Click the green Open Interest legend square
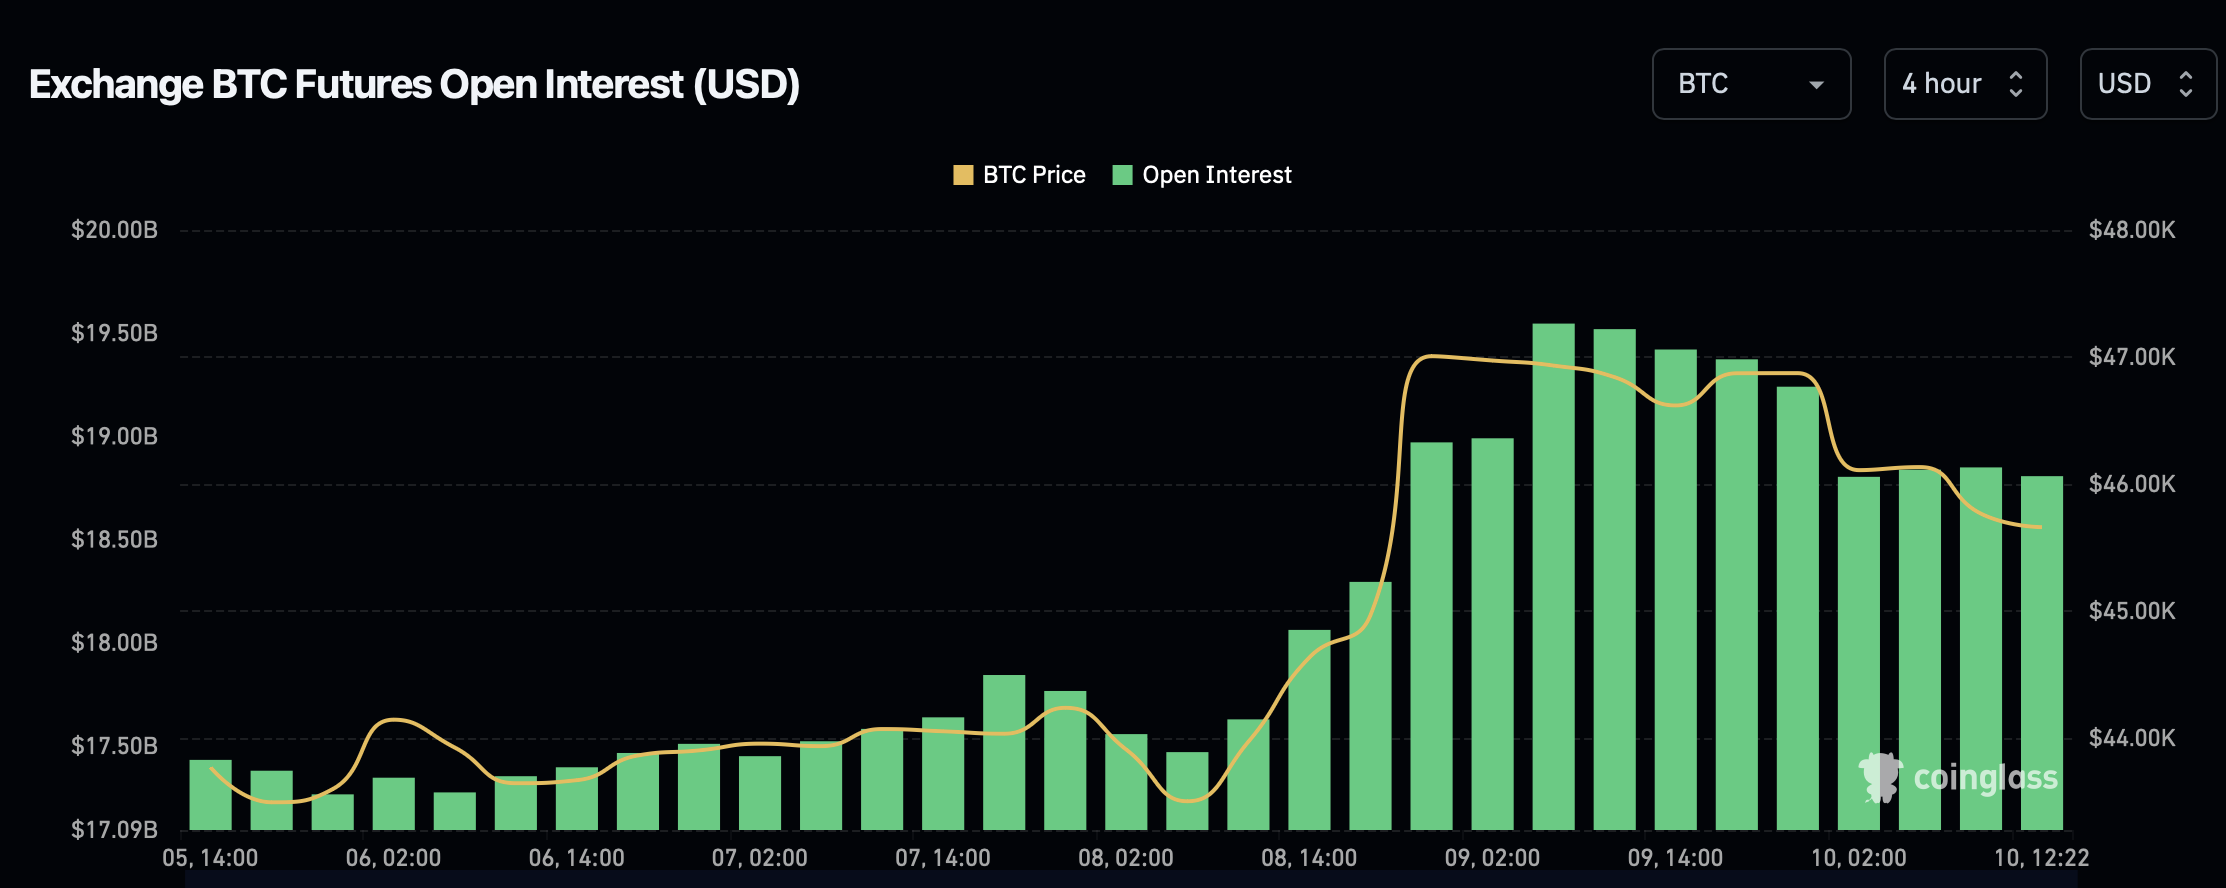This screenshot has width=2226, height=888. point(1122,175)
